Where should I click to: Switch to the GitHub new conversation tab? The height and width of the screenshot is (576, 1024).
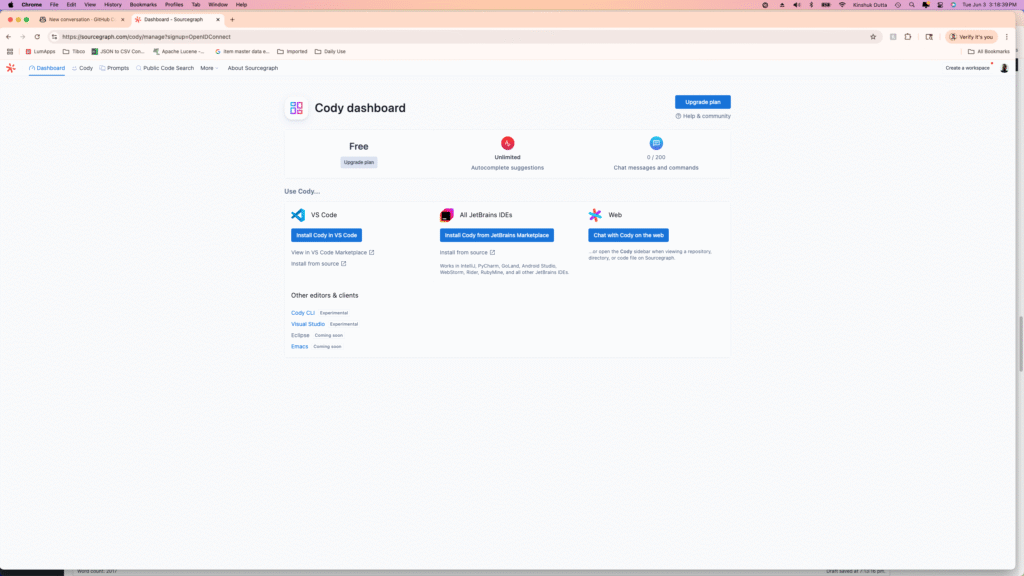[81, 20]
